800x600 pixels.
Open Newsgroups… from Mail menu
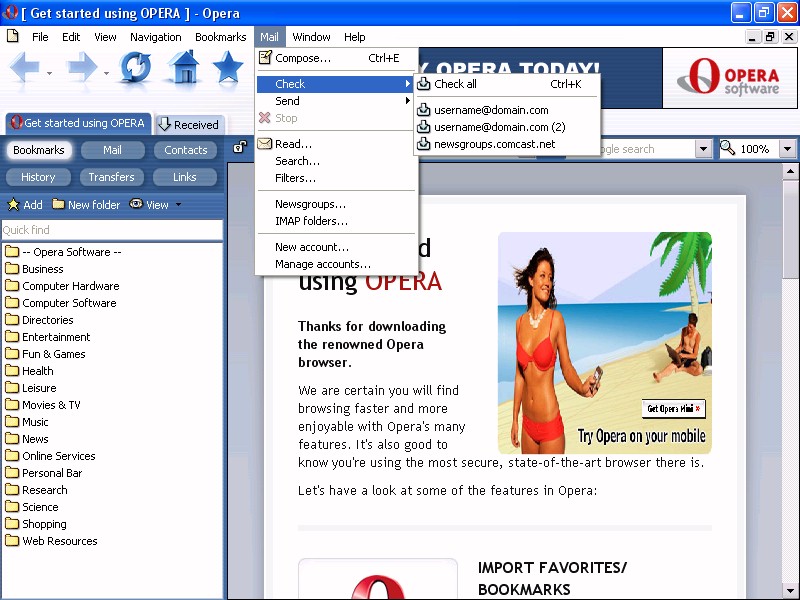click(x=337, y=204)
